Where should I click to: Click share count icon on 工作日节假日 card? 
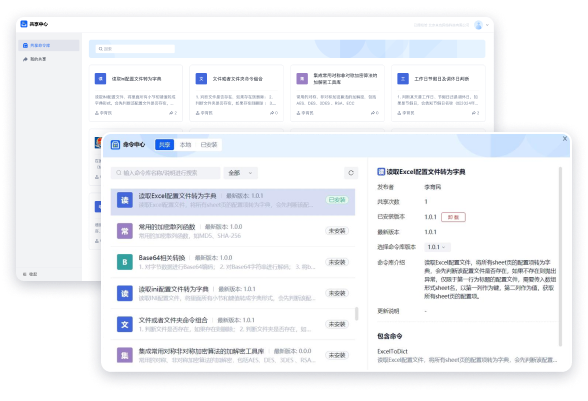pyautogui.click(x=474, y=113)
